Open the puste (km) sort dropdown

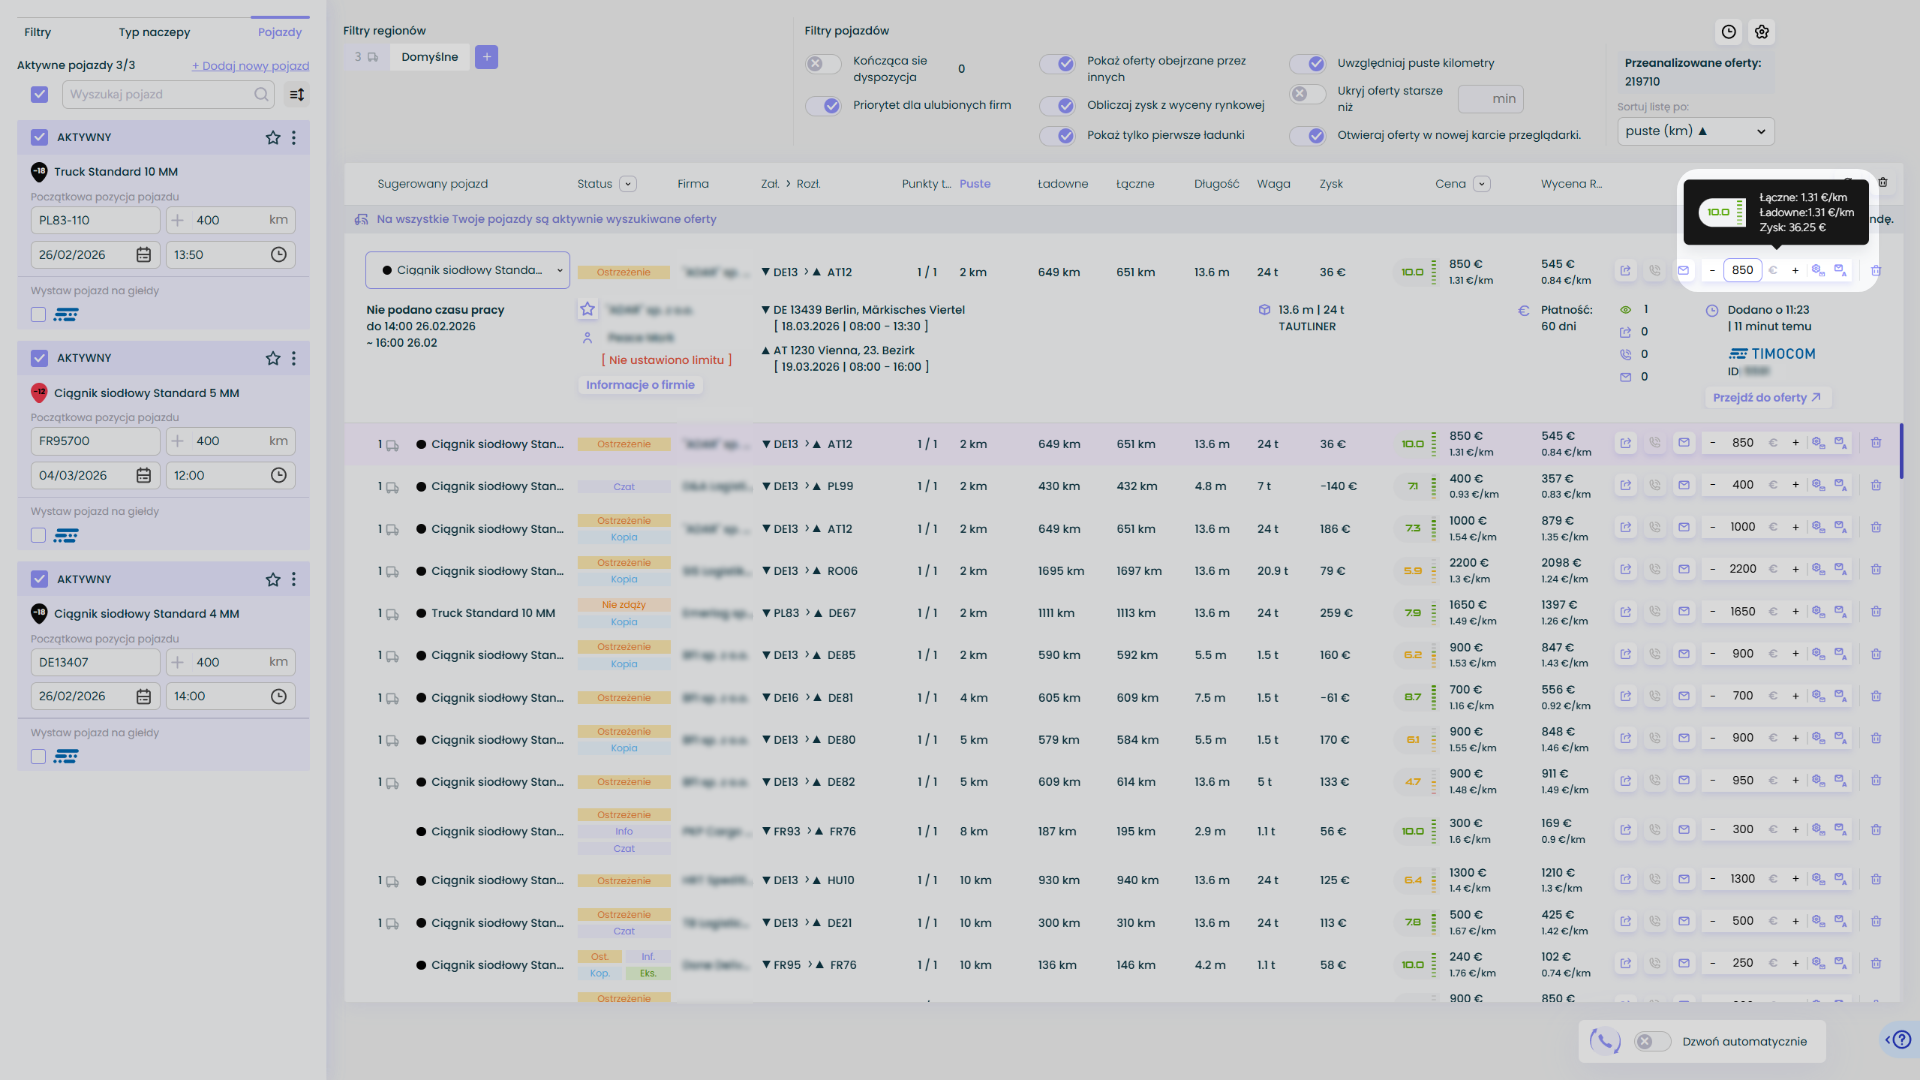click(1695, 131)
